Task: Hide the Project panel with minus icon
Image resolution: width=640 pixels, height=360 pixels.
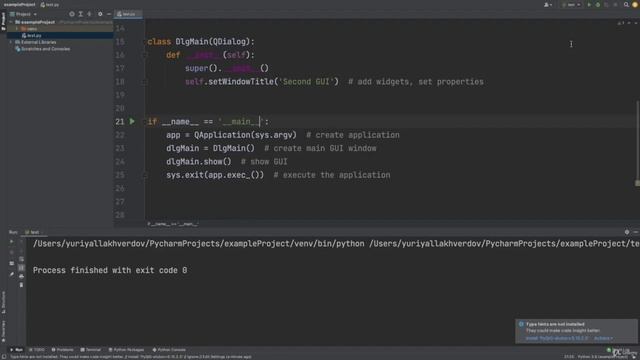Action: [109, 14]
